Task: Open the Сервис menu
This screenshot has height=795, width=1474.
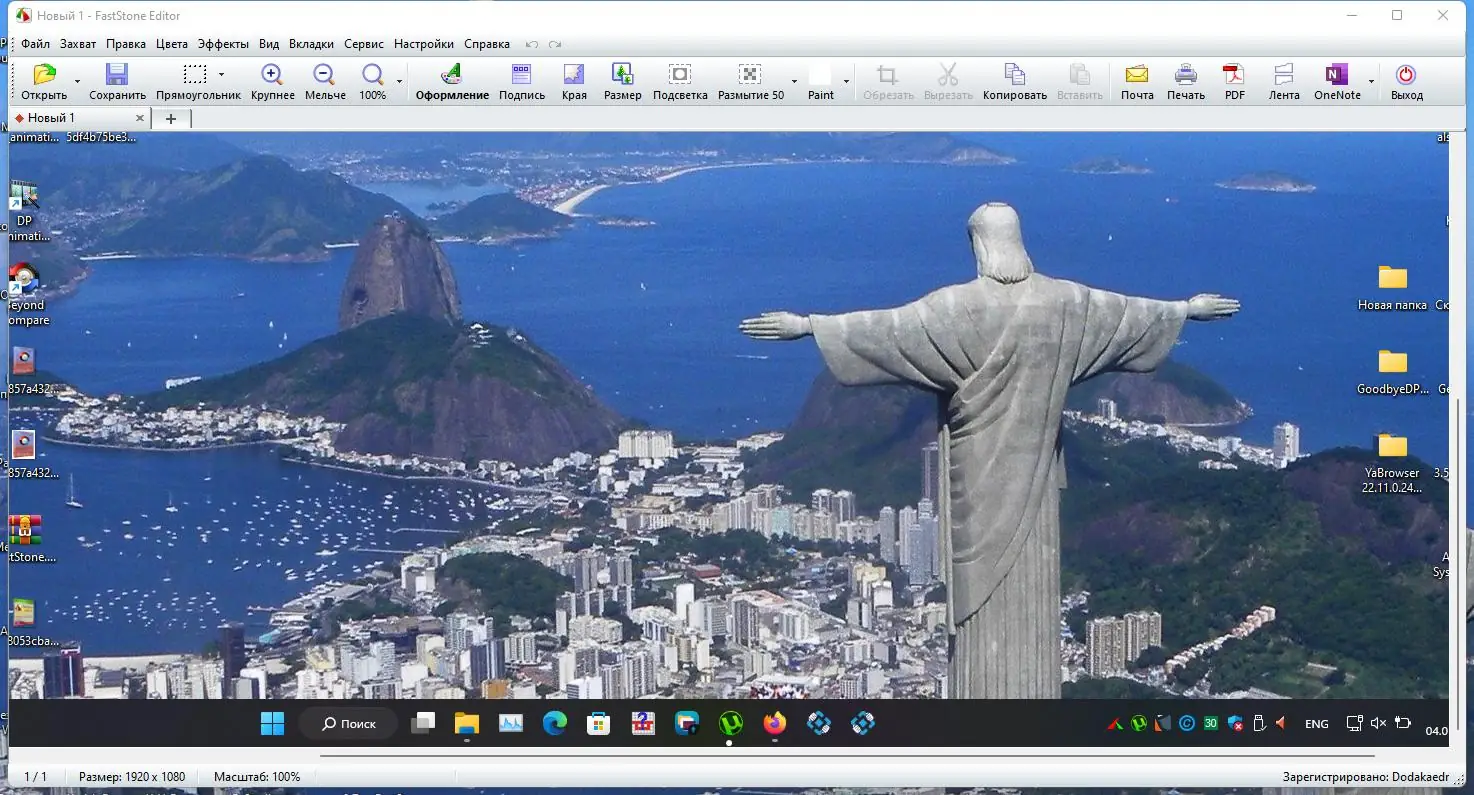Action: pos(364,44)
